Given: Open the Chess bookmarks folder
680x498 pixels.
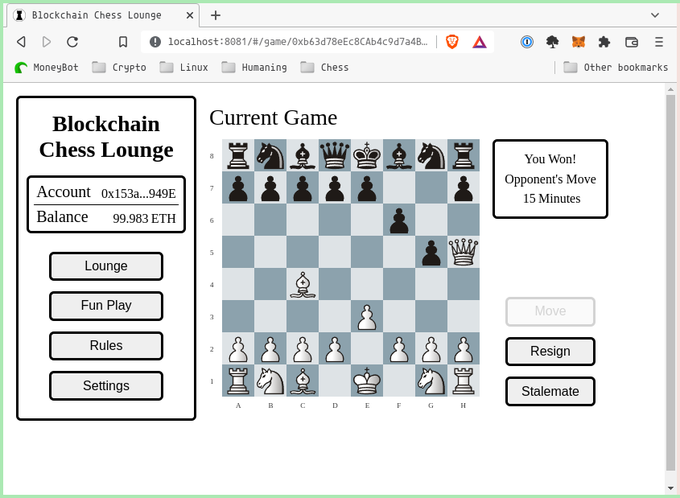Looking at the screenshot, I should 324,67.
